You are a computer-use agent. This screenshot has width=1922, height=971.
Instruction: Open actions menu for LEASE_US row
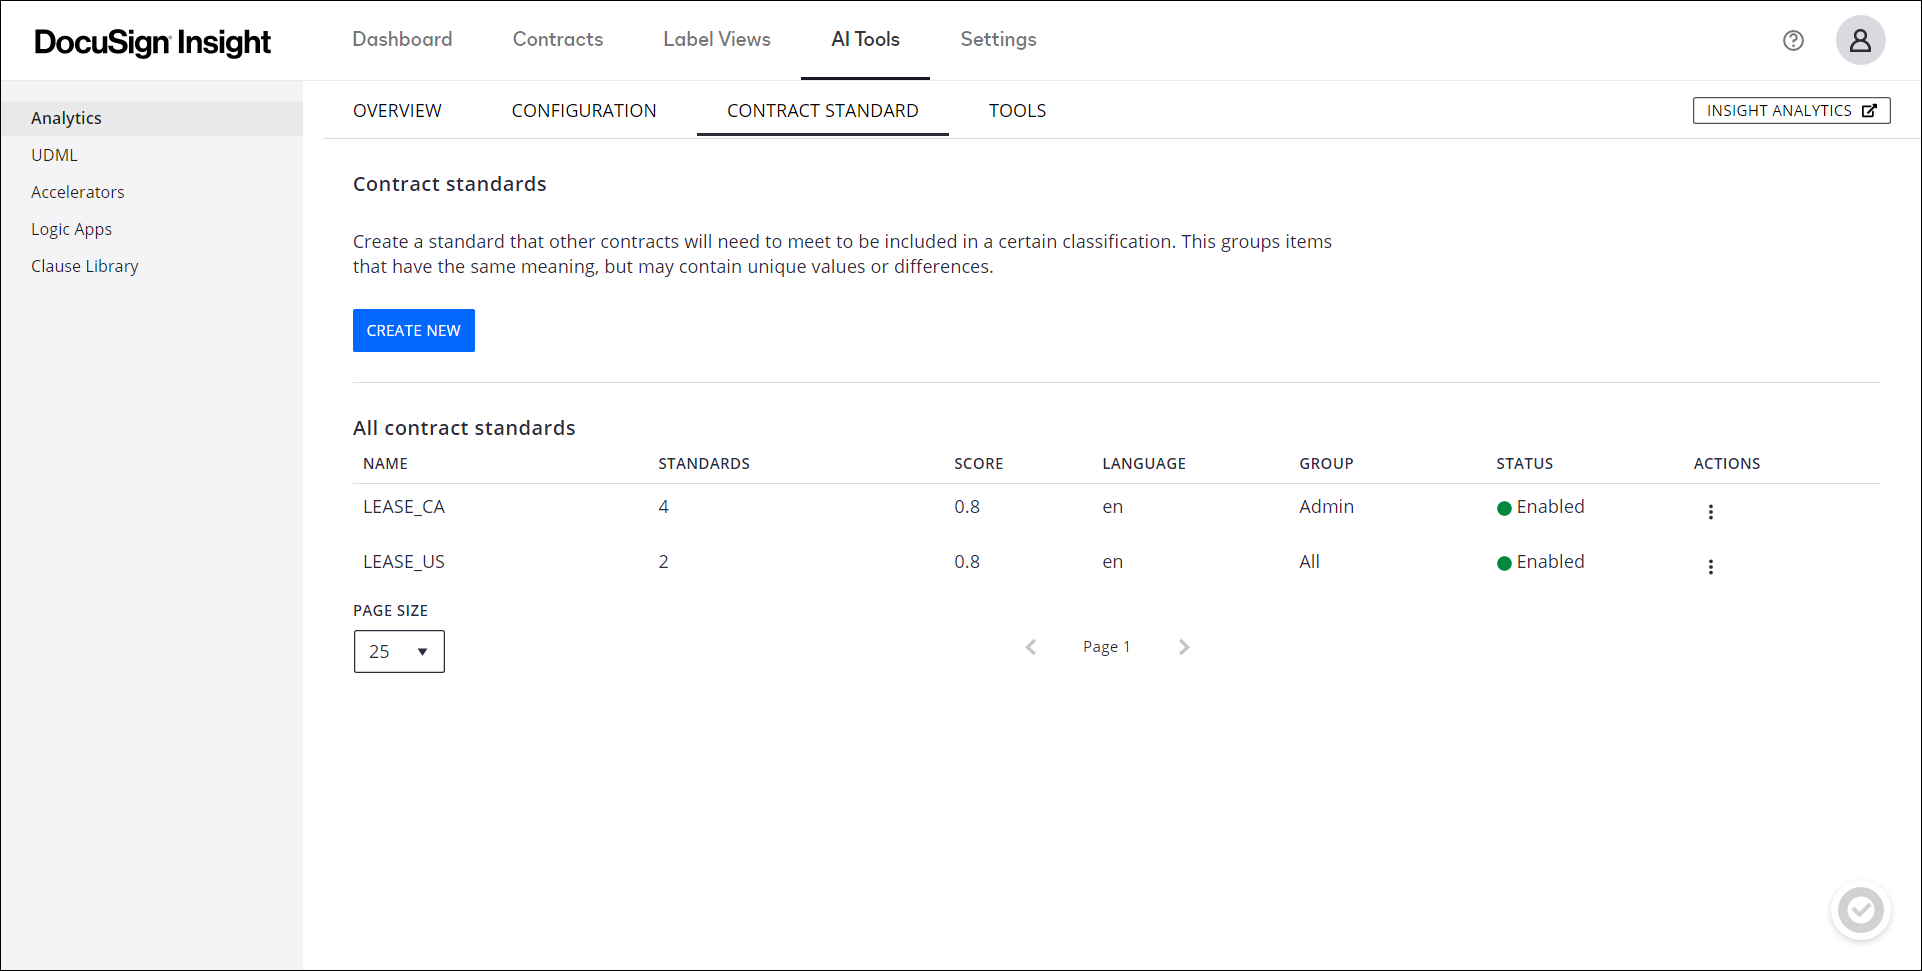(1711, 567)
